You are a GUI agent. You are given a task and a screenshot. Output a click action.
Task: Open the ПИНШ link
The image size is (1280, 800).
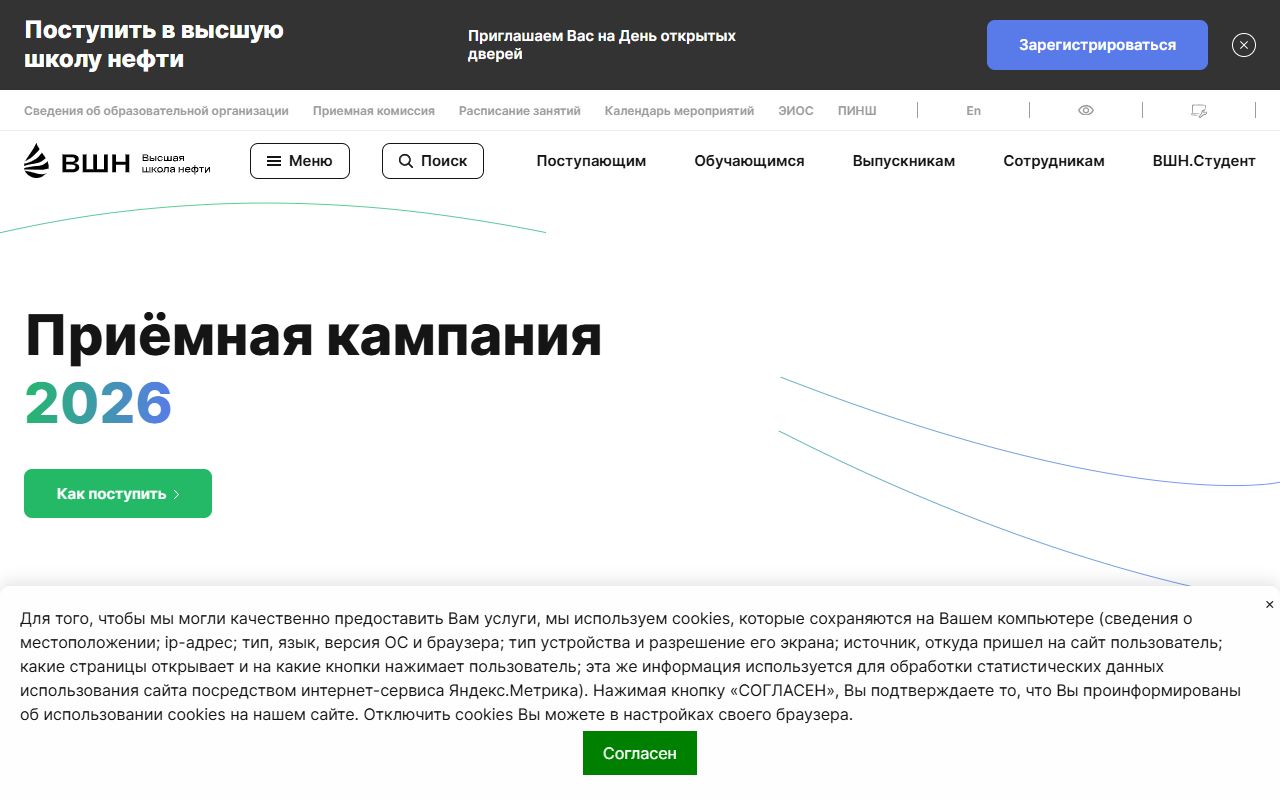tap(857, 111)
